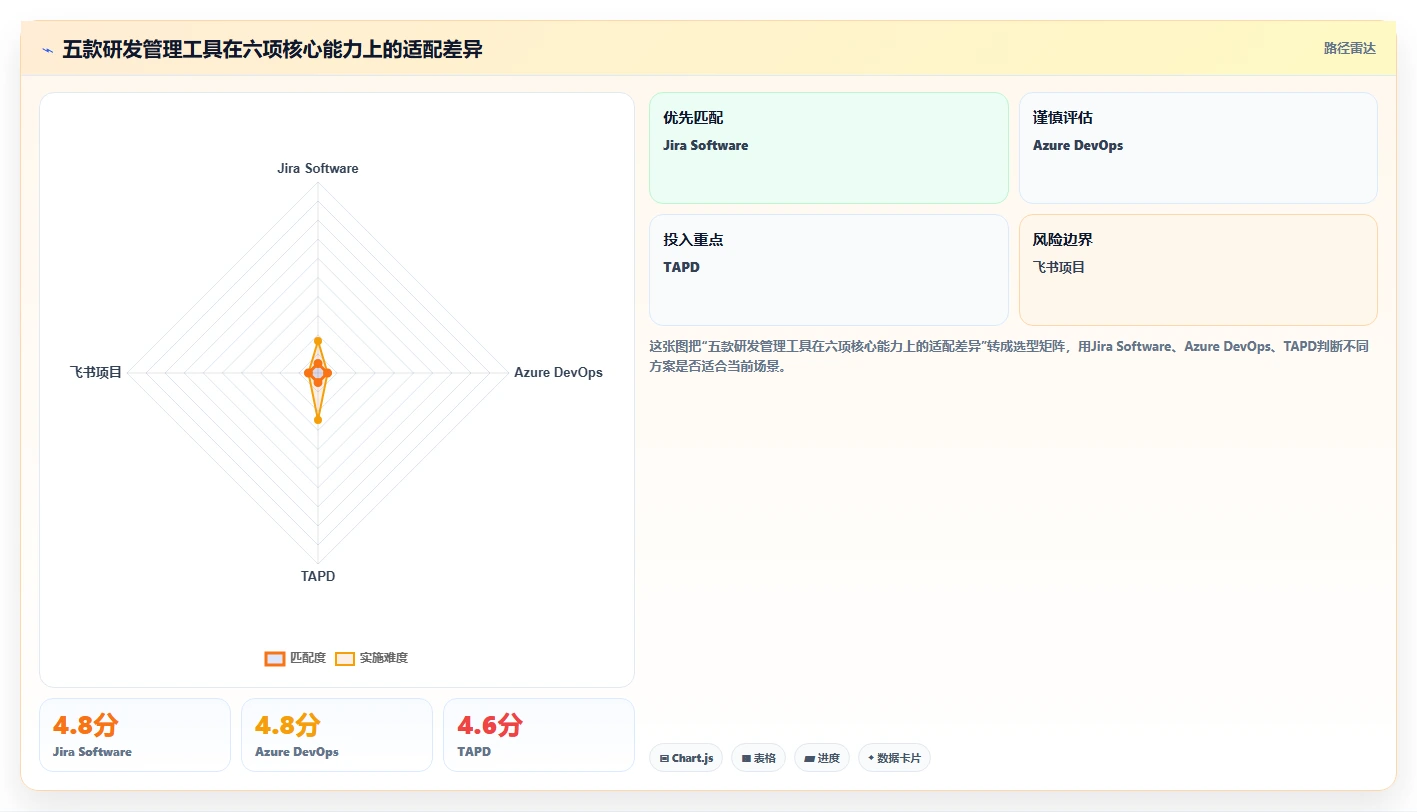
Task: Click the description paragraph under the cards
Action: click(x=1009, y=356)
